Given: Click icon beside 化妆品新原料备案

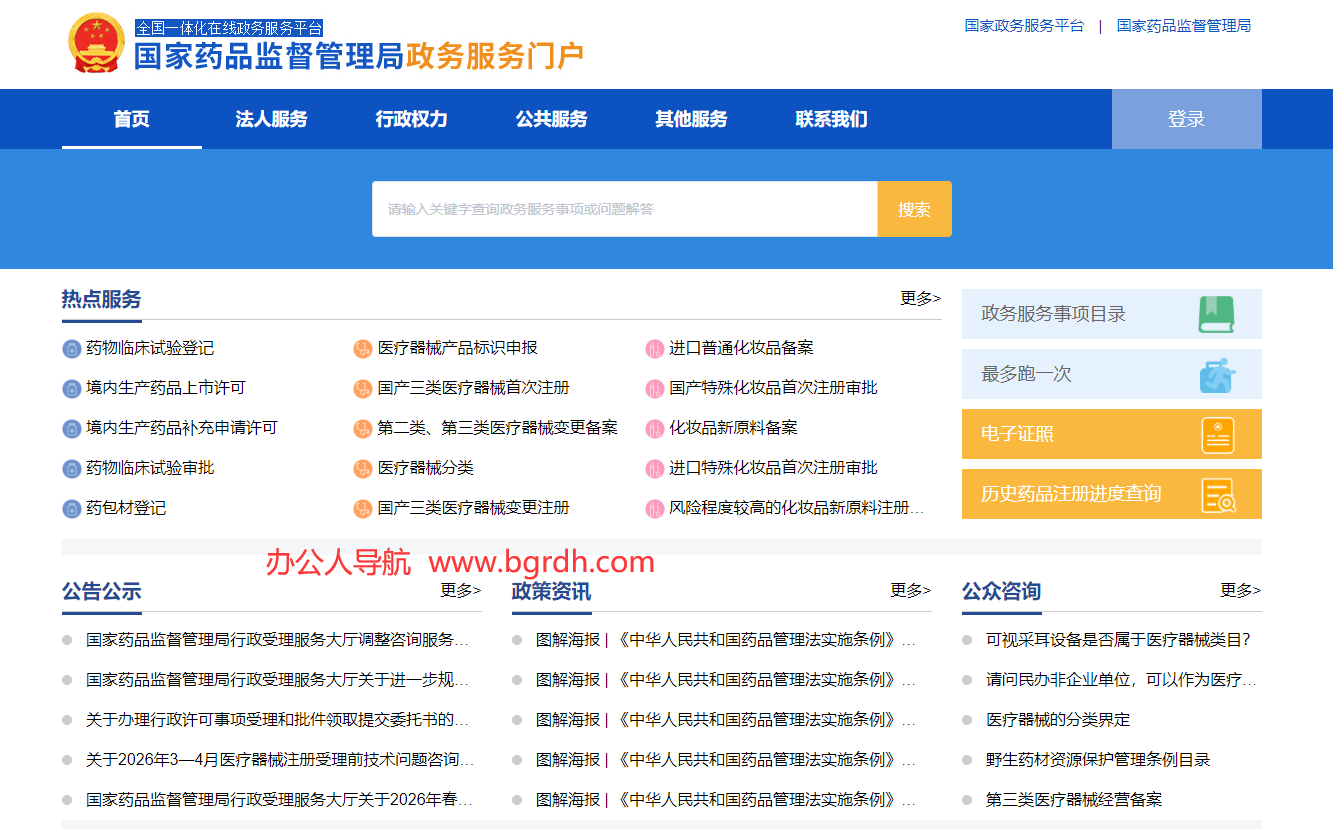Looking at the screenshot, I should click(655, 429).
